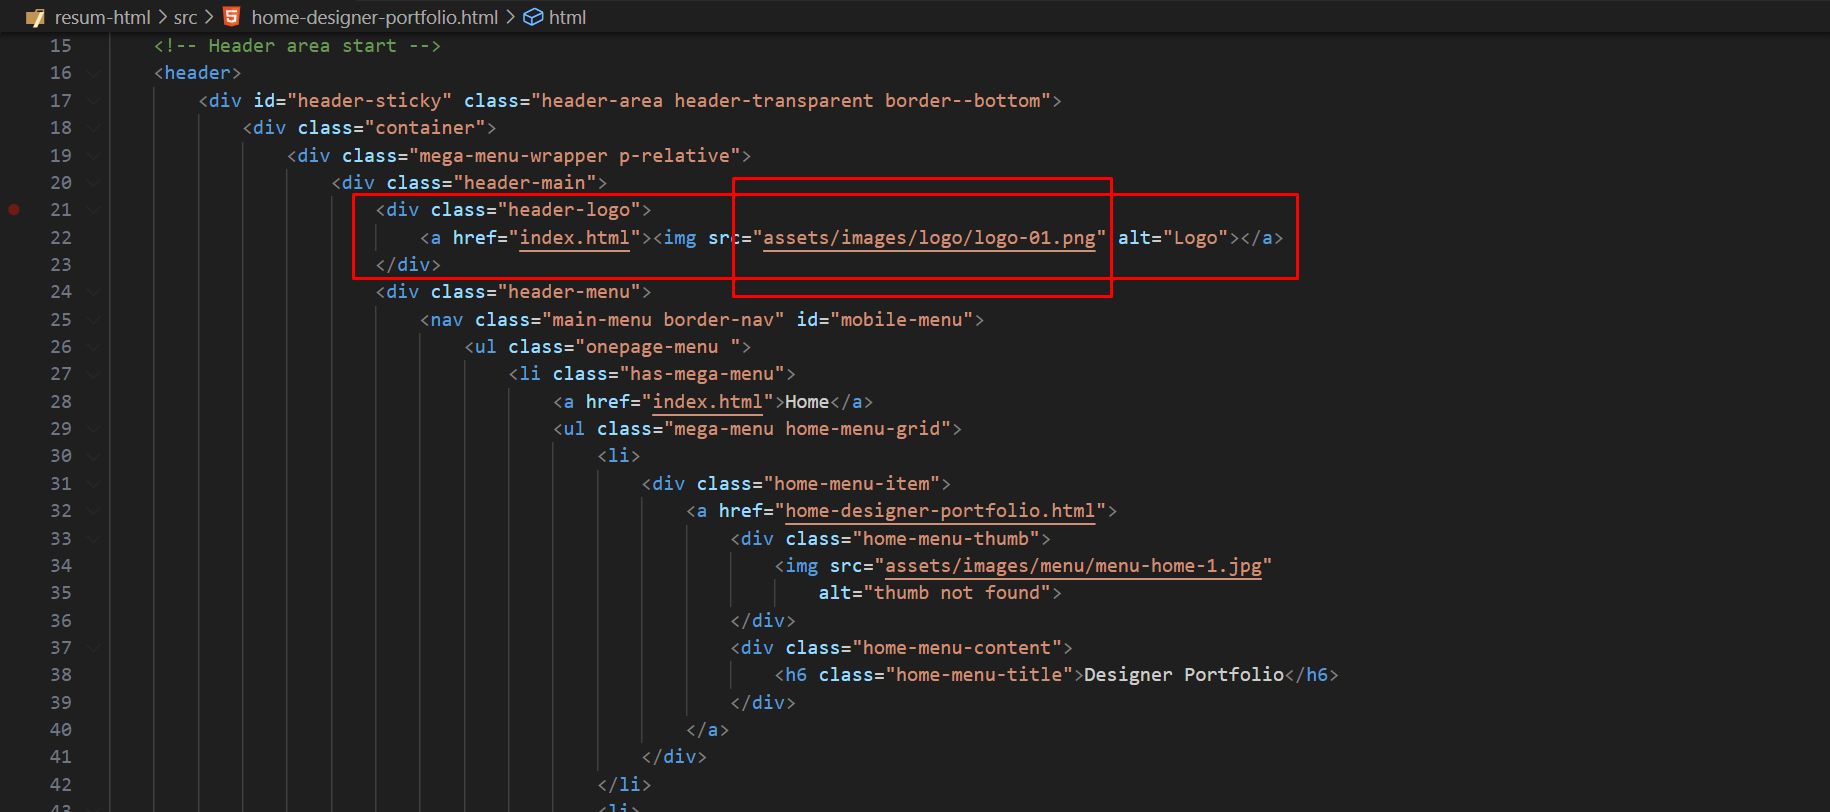Collapse the header tag at line 16
Screen dimensions: 1830x812
(93, 73)
